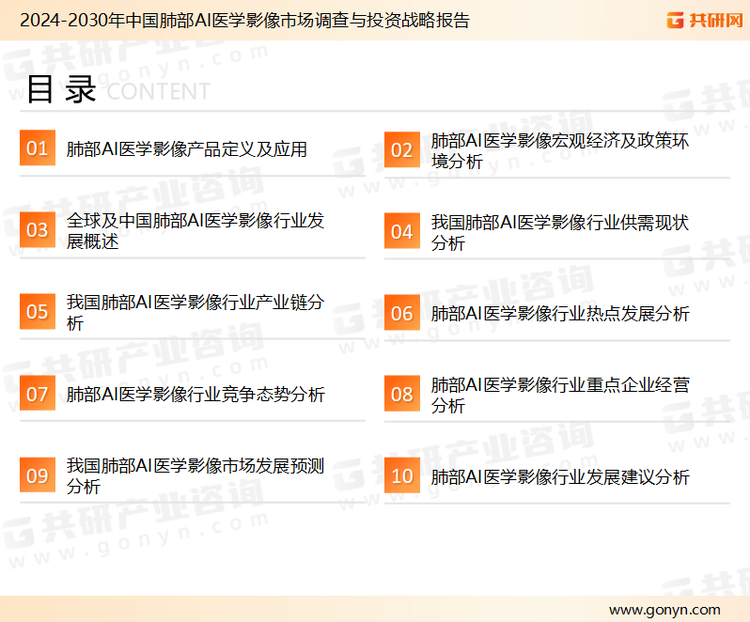Click the orange 01 number badge
Image resolution: width=750 pixels, height=622 pixels.
pos(37,148)
